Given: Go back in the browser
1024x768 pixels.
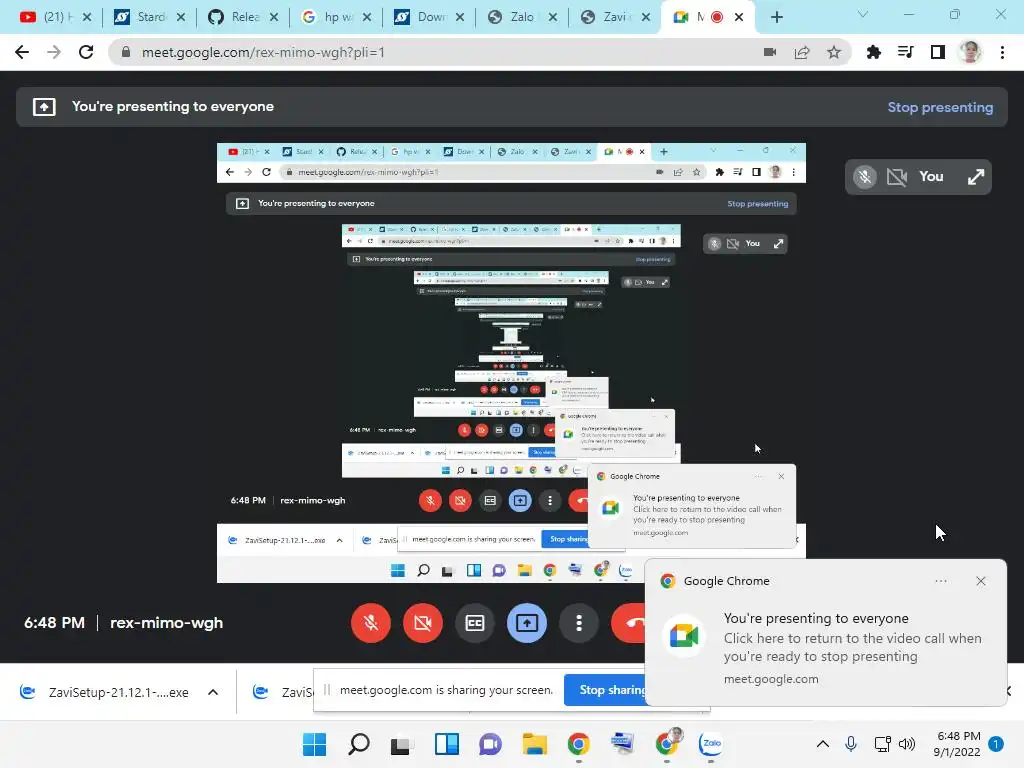Looking at the screenshot, I should pos(22,52).
